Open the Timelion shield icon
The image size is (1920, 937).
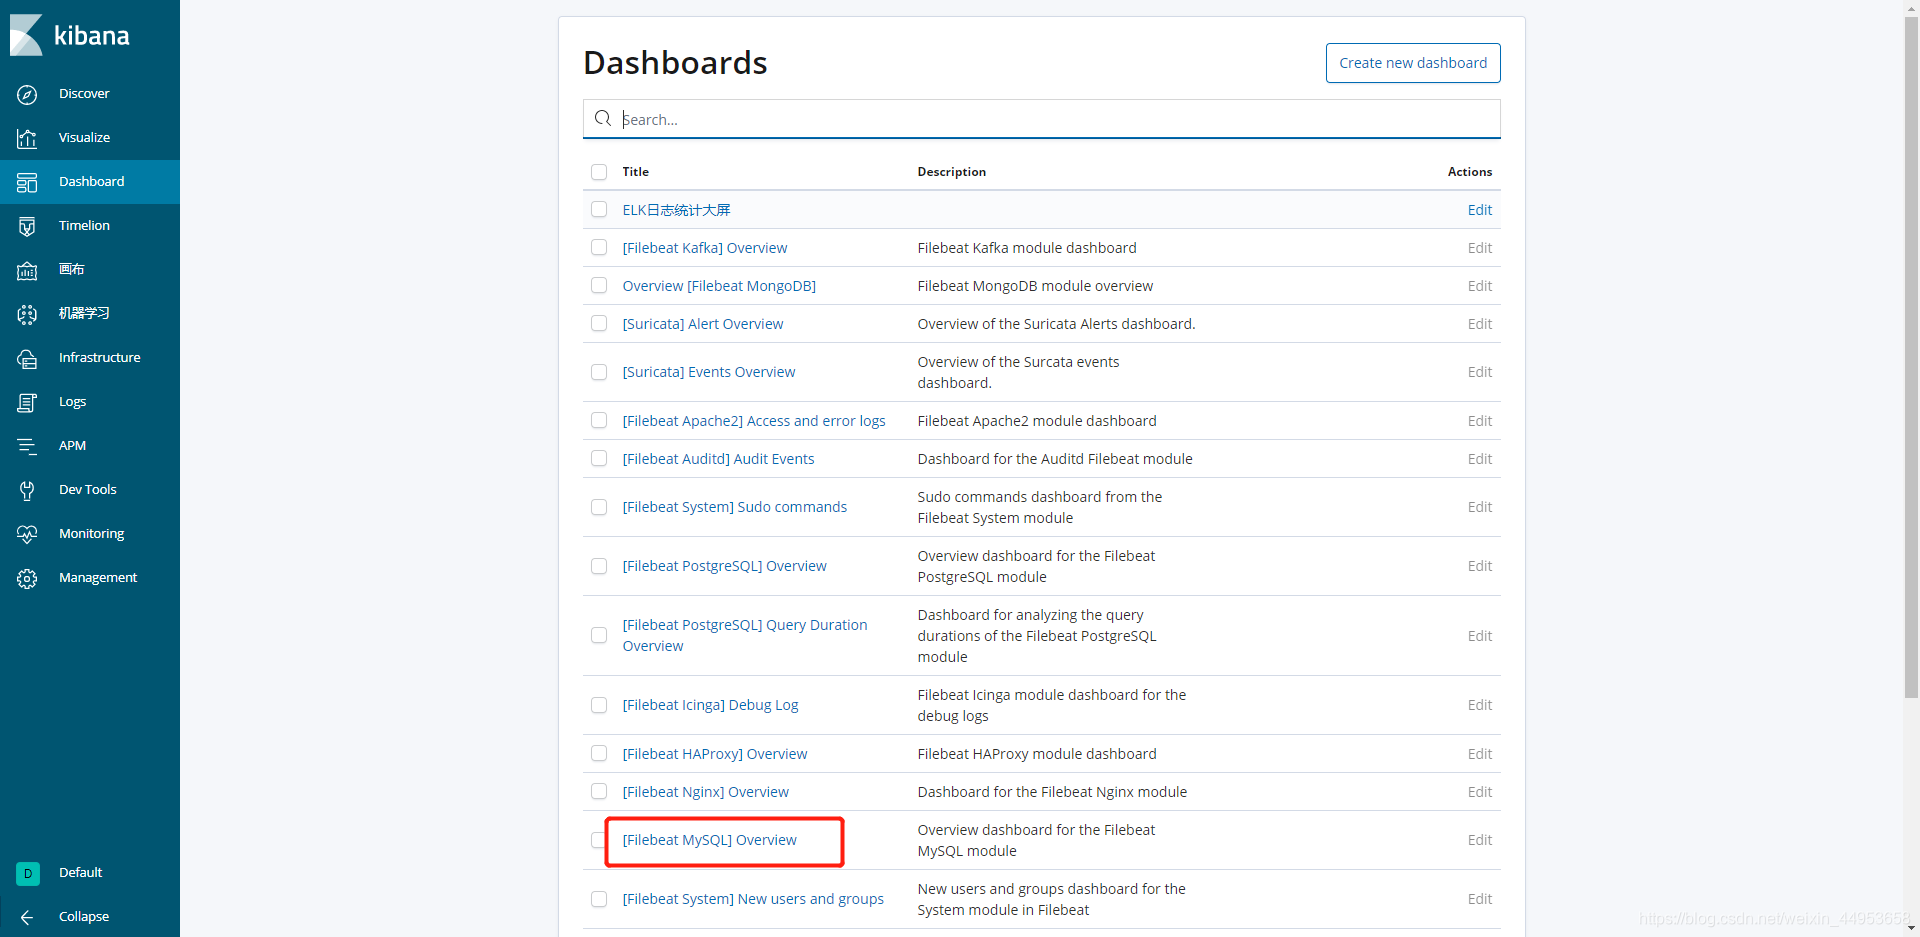(27, 226)
